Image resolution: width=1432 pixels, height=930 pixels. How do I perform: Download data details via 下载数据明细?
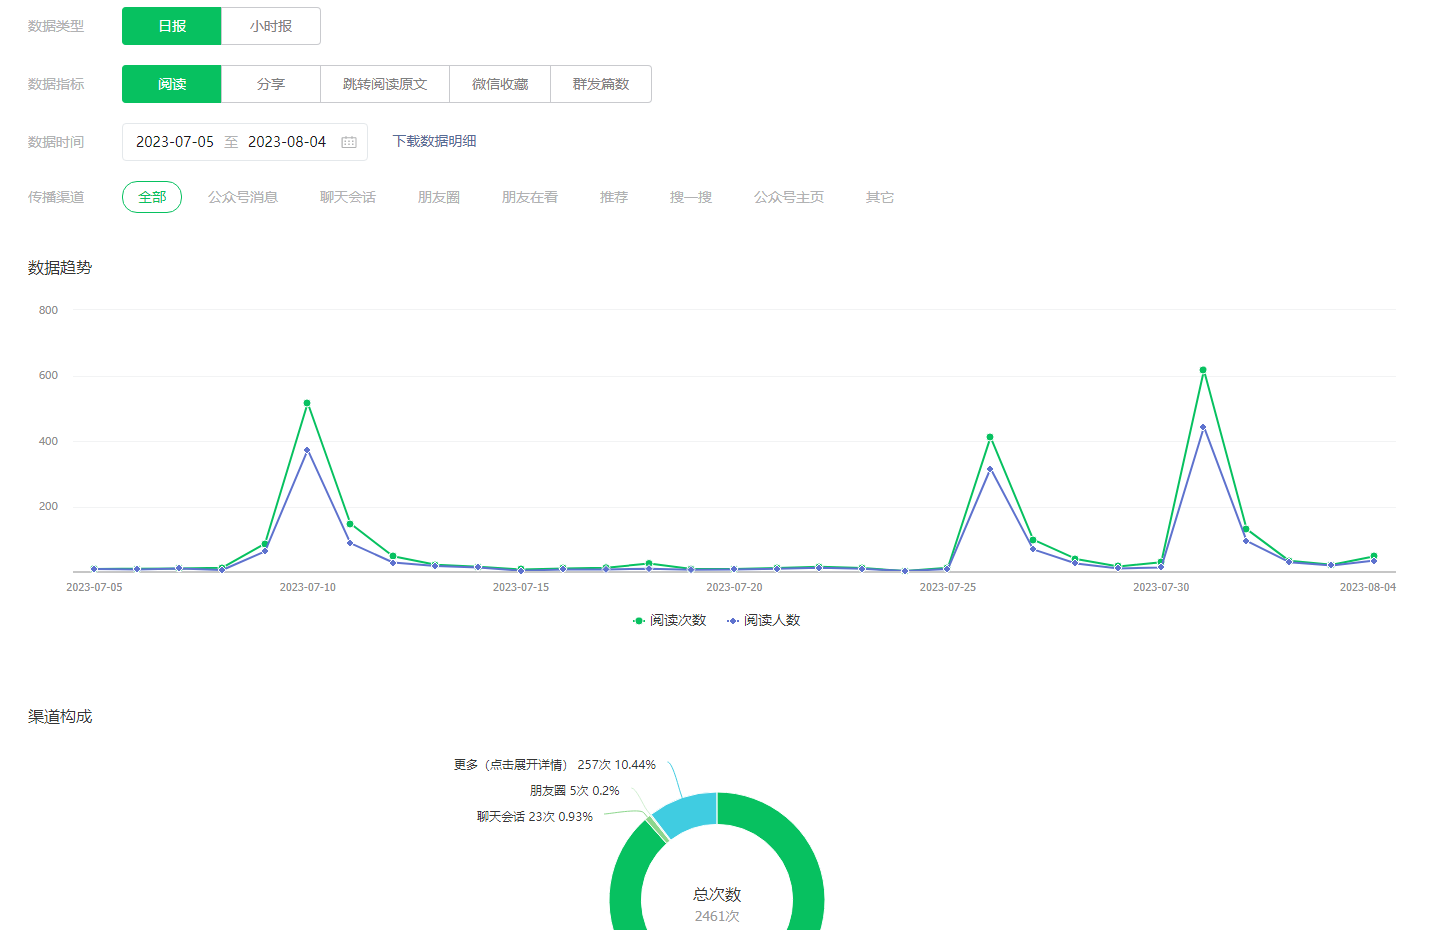434,141
